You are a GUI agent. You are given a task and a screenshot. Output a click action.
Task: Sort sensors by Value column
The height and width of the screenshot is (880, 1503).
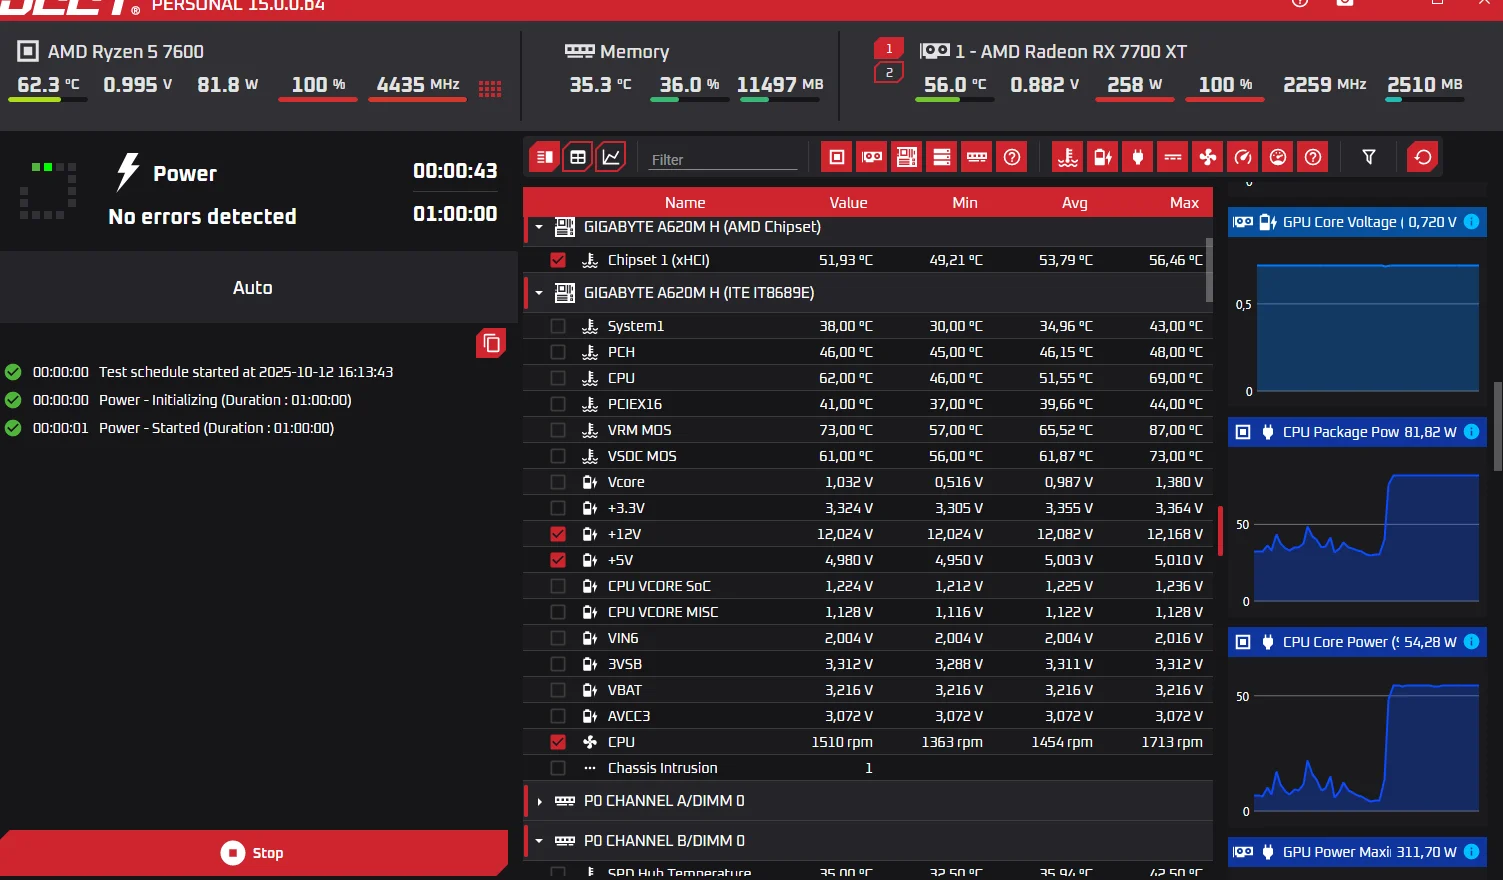click(x=848, y=202)
